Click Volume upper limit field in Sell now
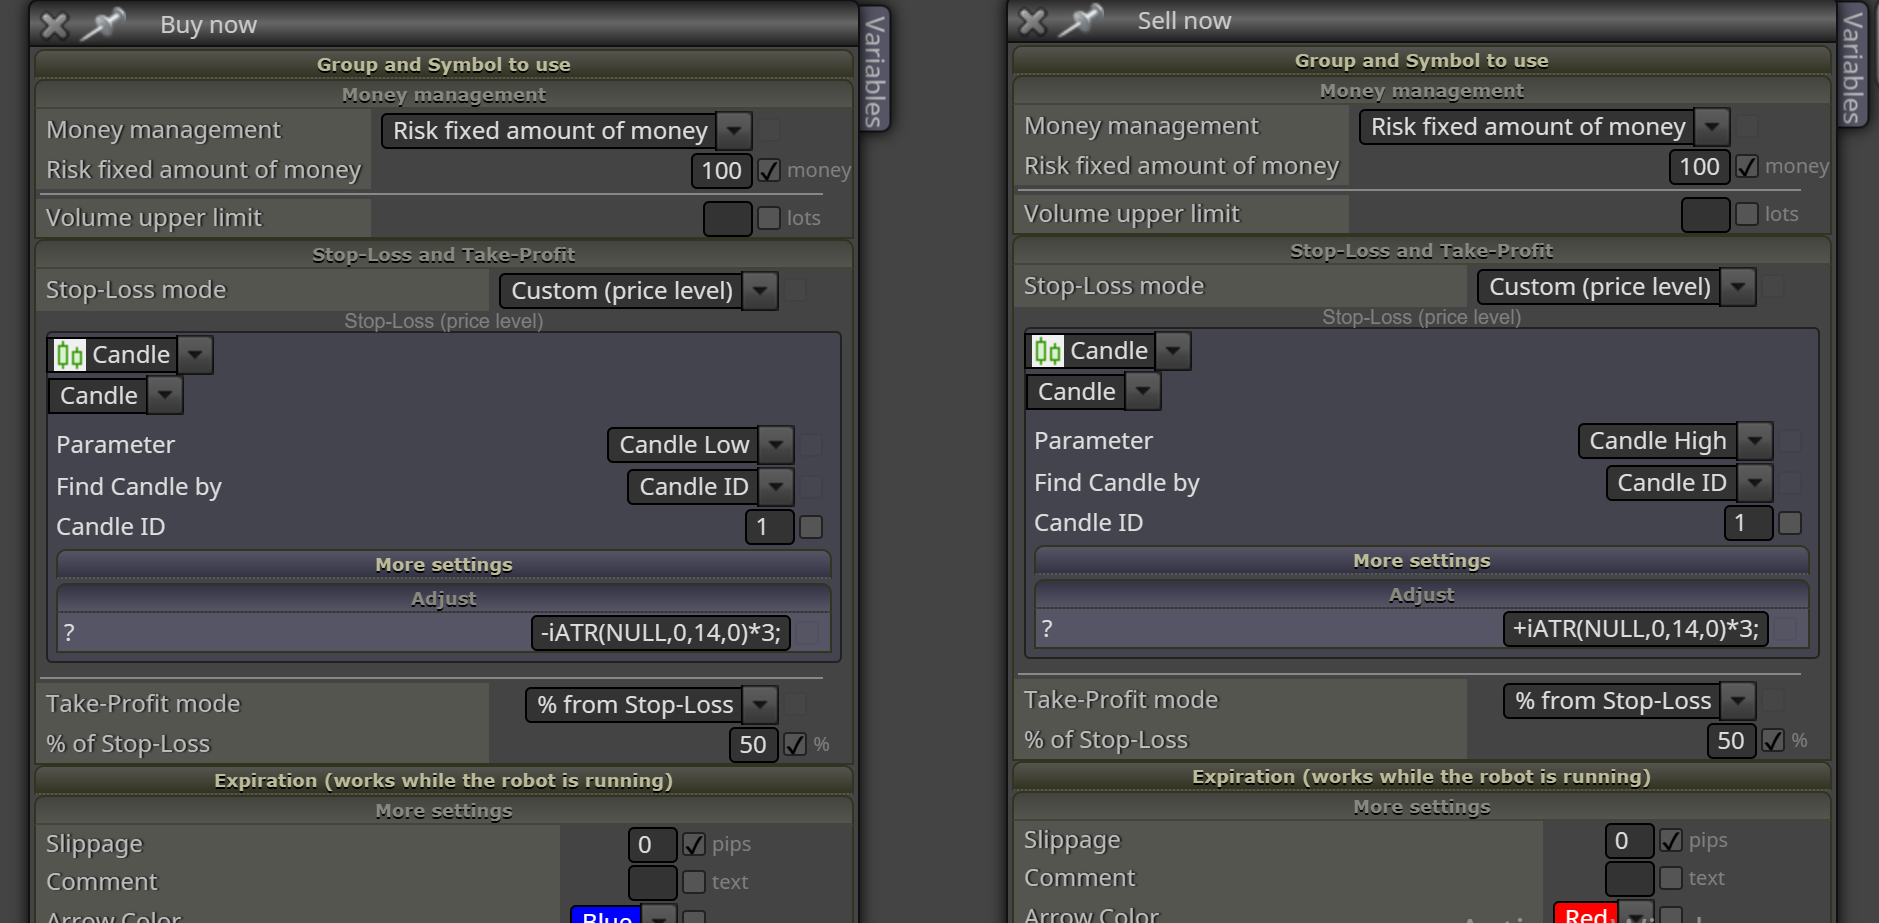The image size is (1879, 923). 1706,215
